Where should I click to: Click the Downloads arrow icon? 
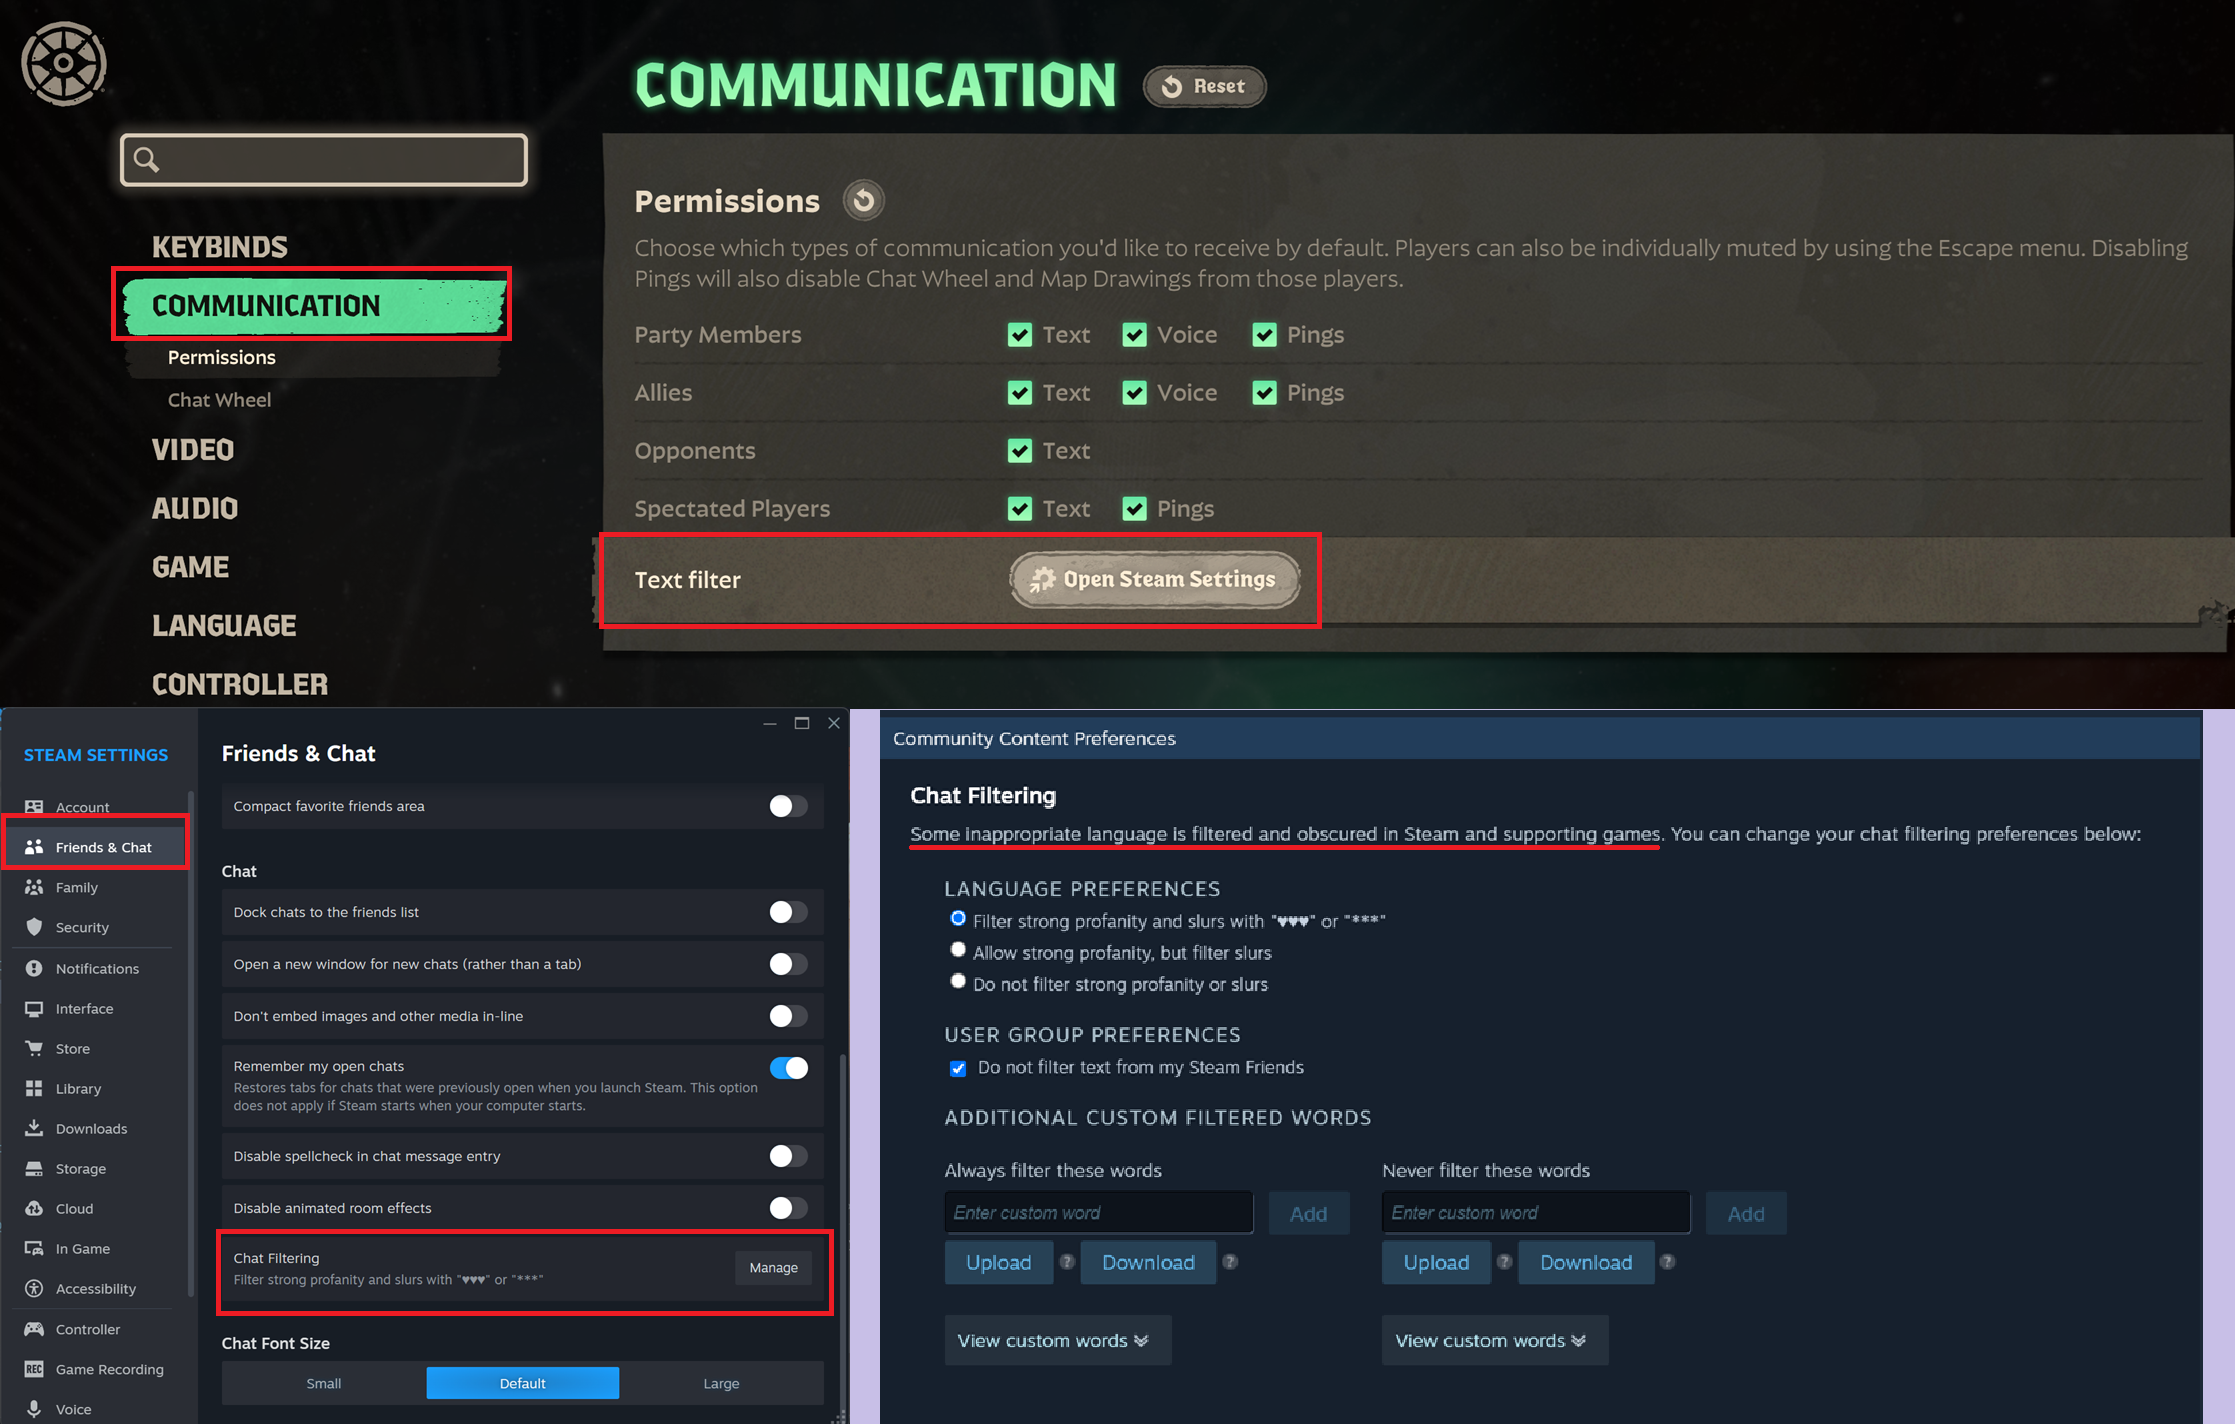[x=34, y=1128]
